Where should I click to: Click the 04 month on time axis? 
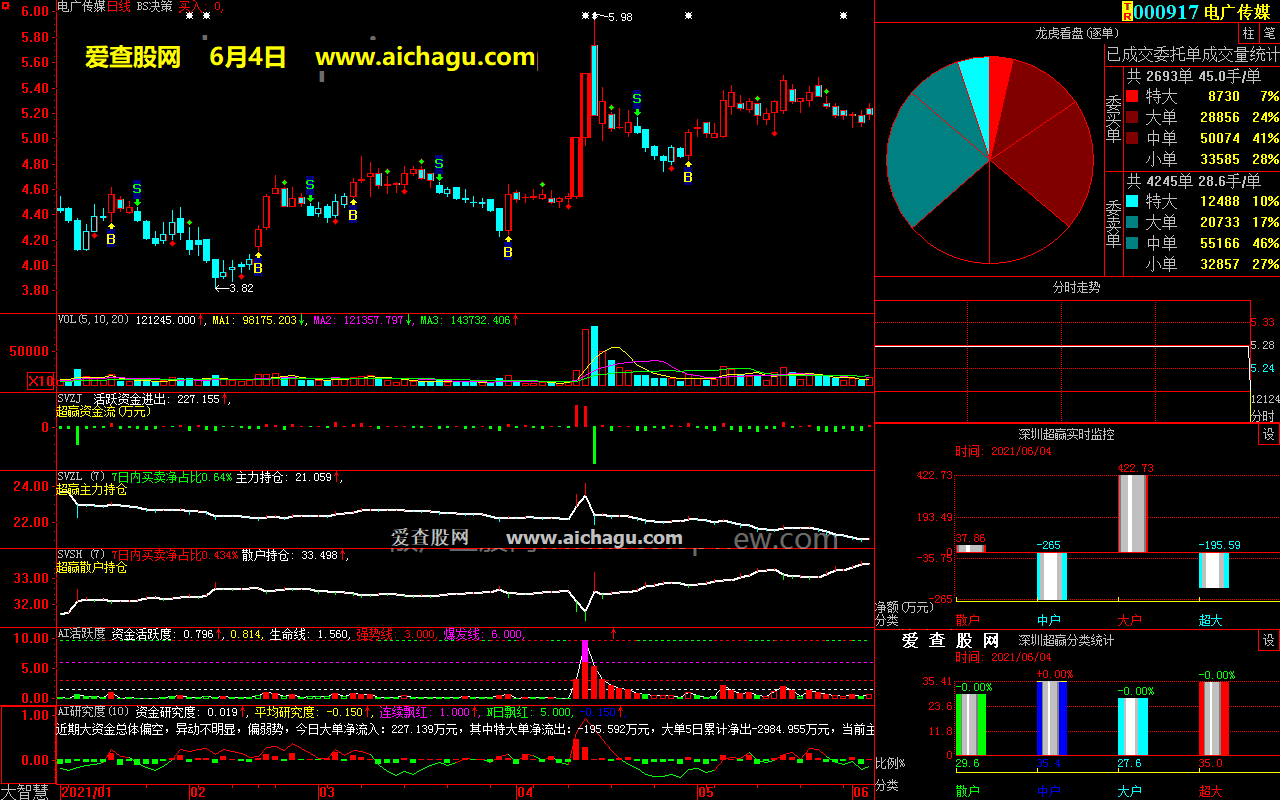[526, 792]
